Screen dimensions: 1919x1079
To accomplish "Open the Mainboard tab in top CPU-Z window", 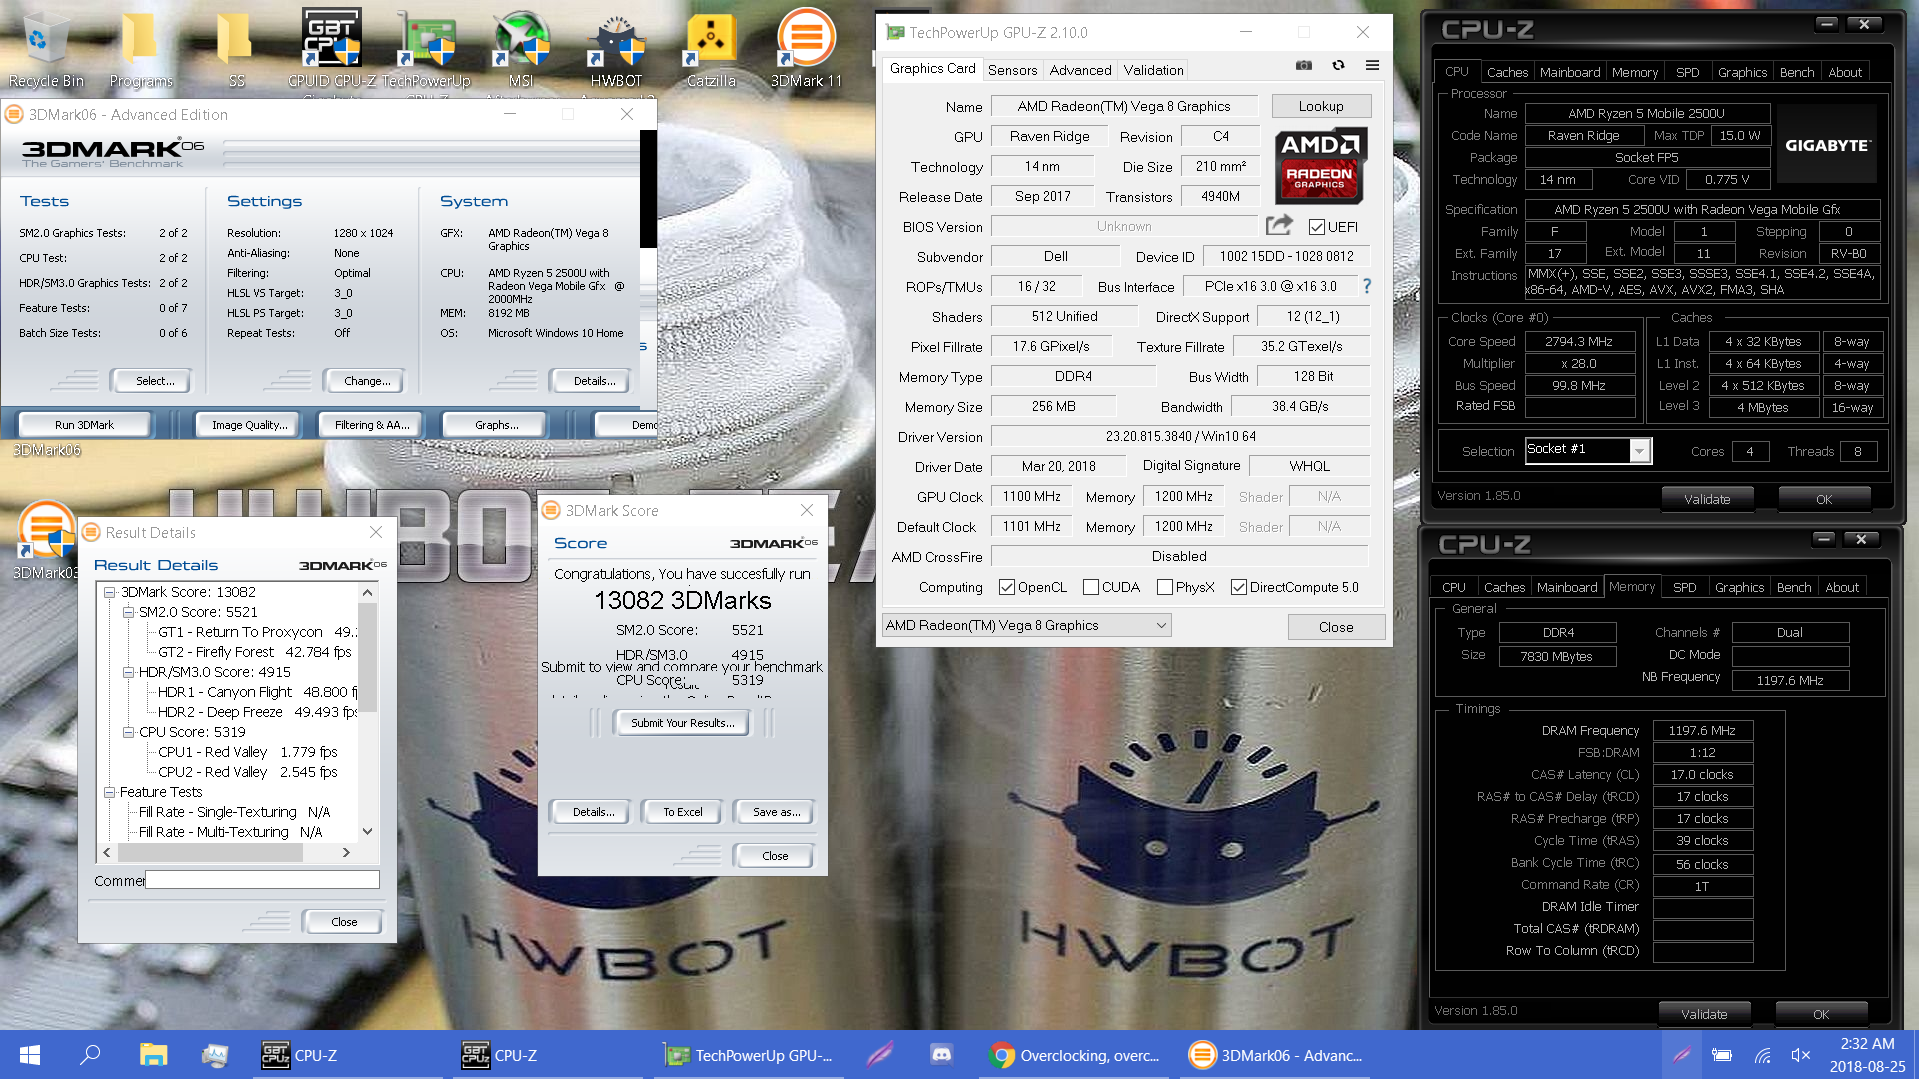I will coord(1570,72).
